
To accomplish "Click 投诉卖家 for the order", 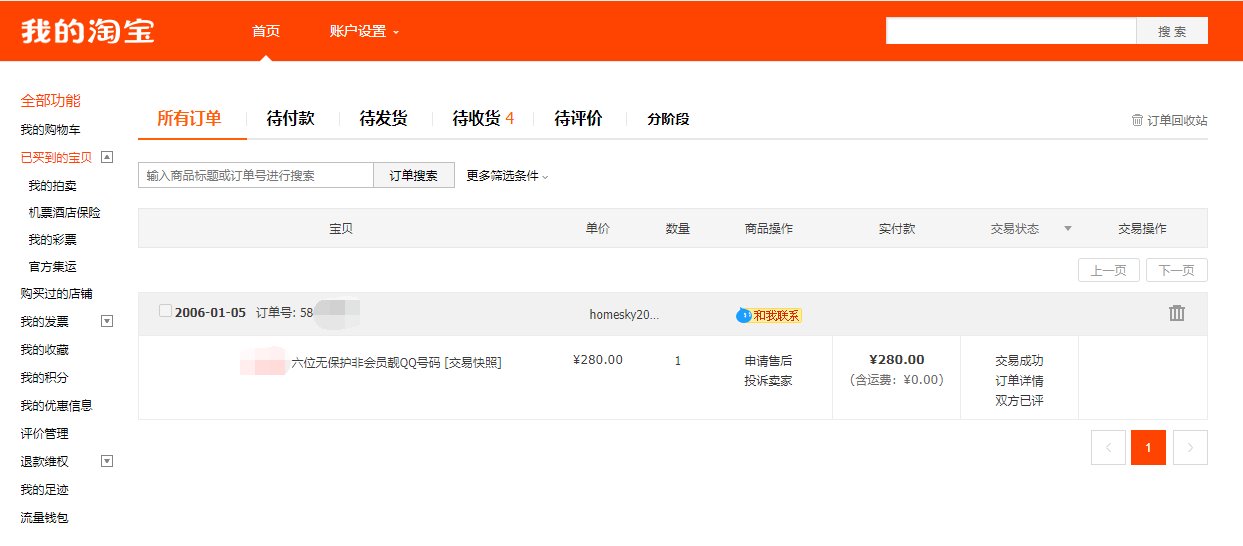I will click(768, 380).
